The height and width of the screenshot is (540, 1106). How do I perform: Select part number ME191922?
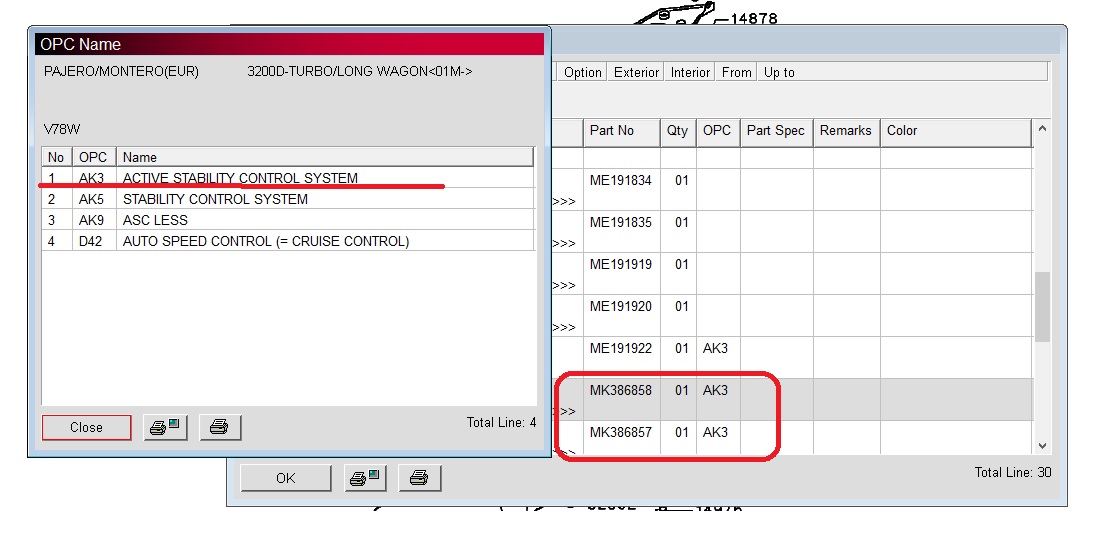621,348
